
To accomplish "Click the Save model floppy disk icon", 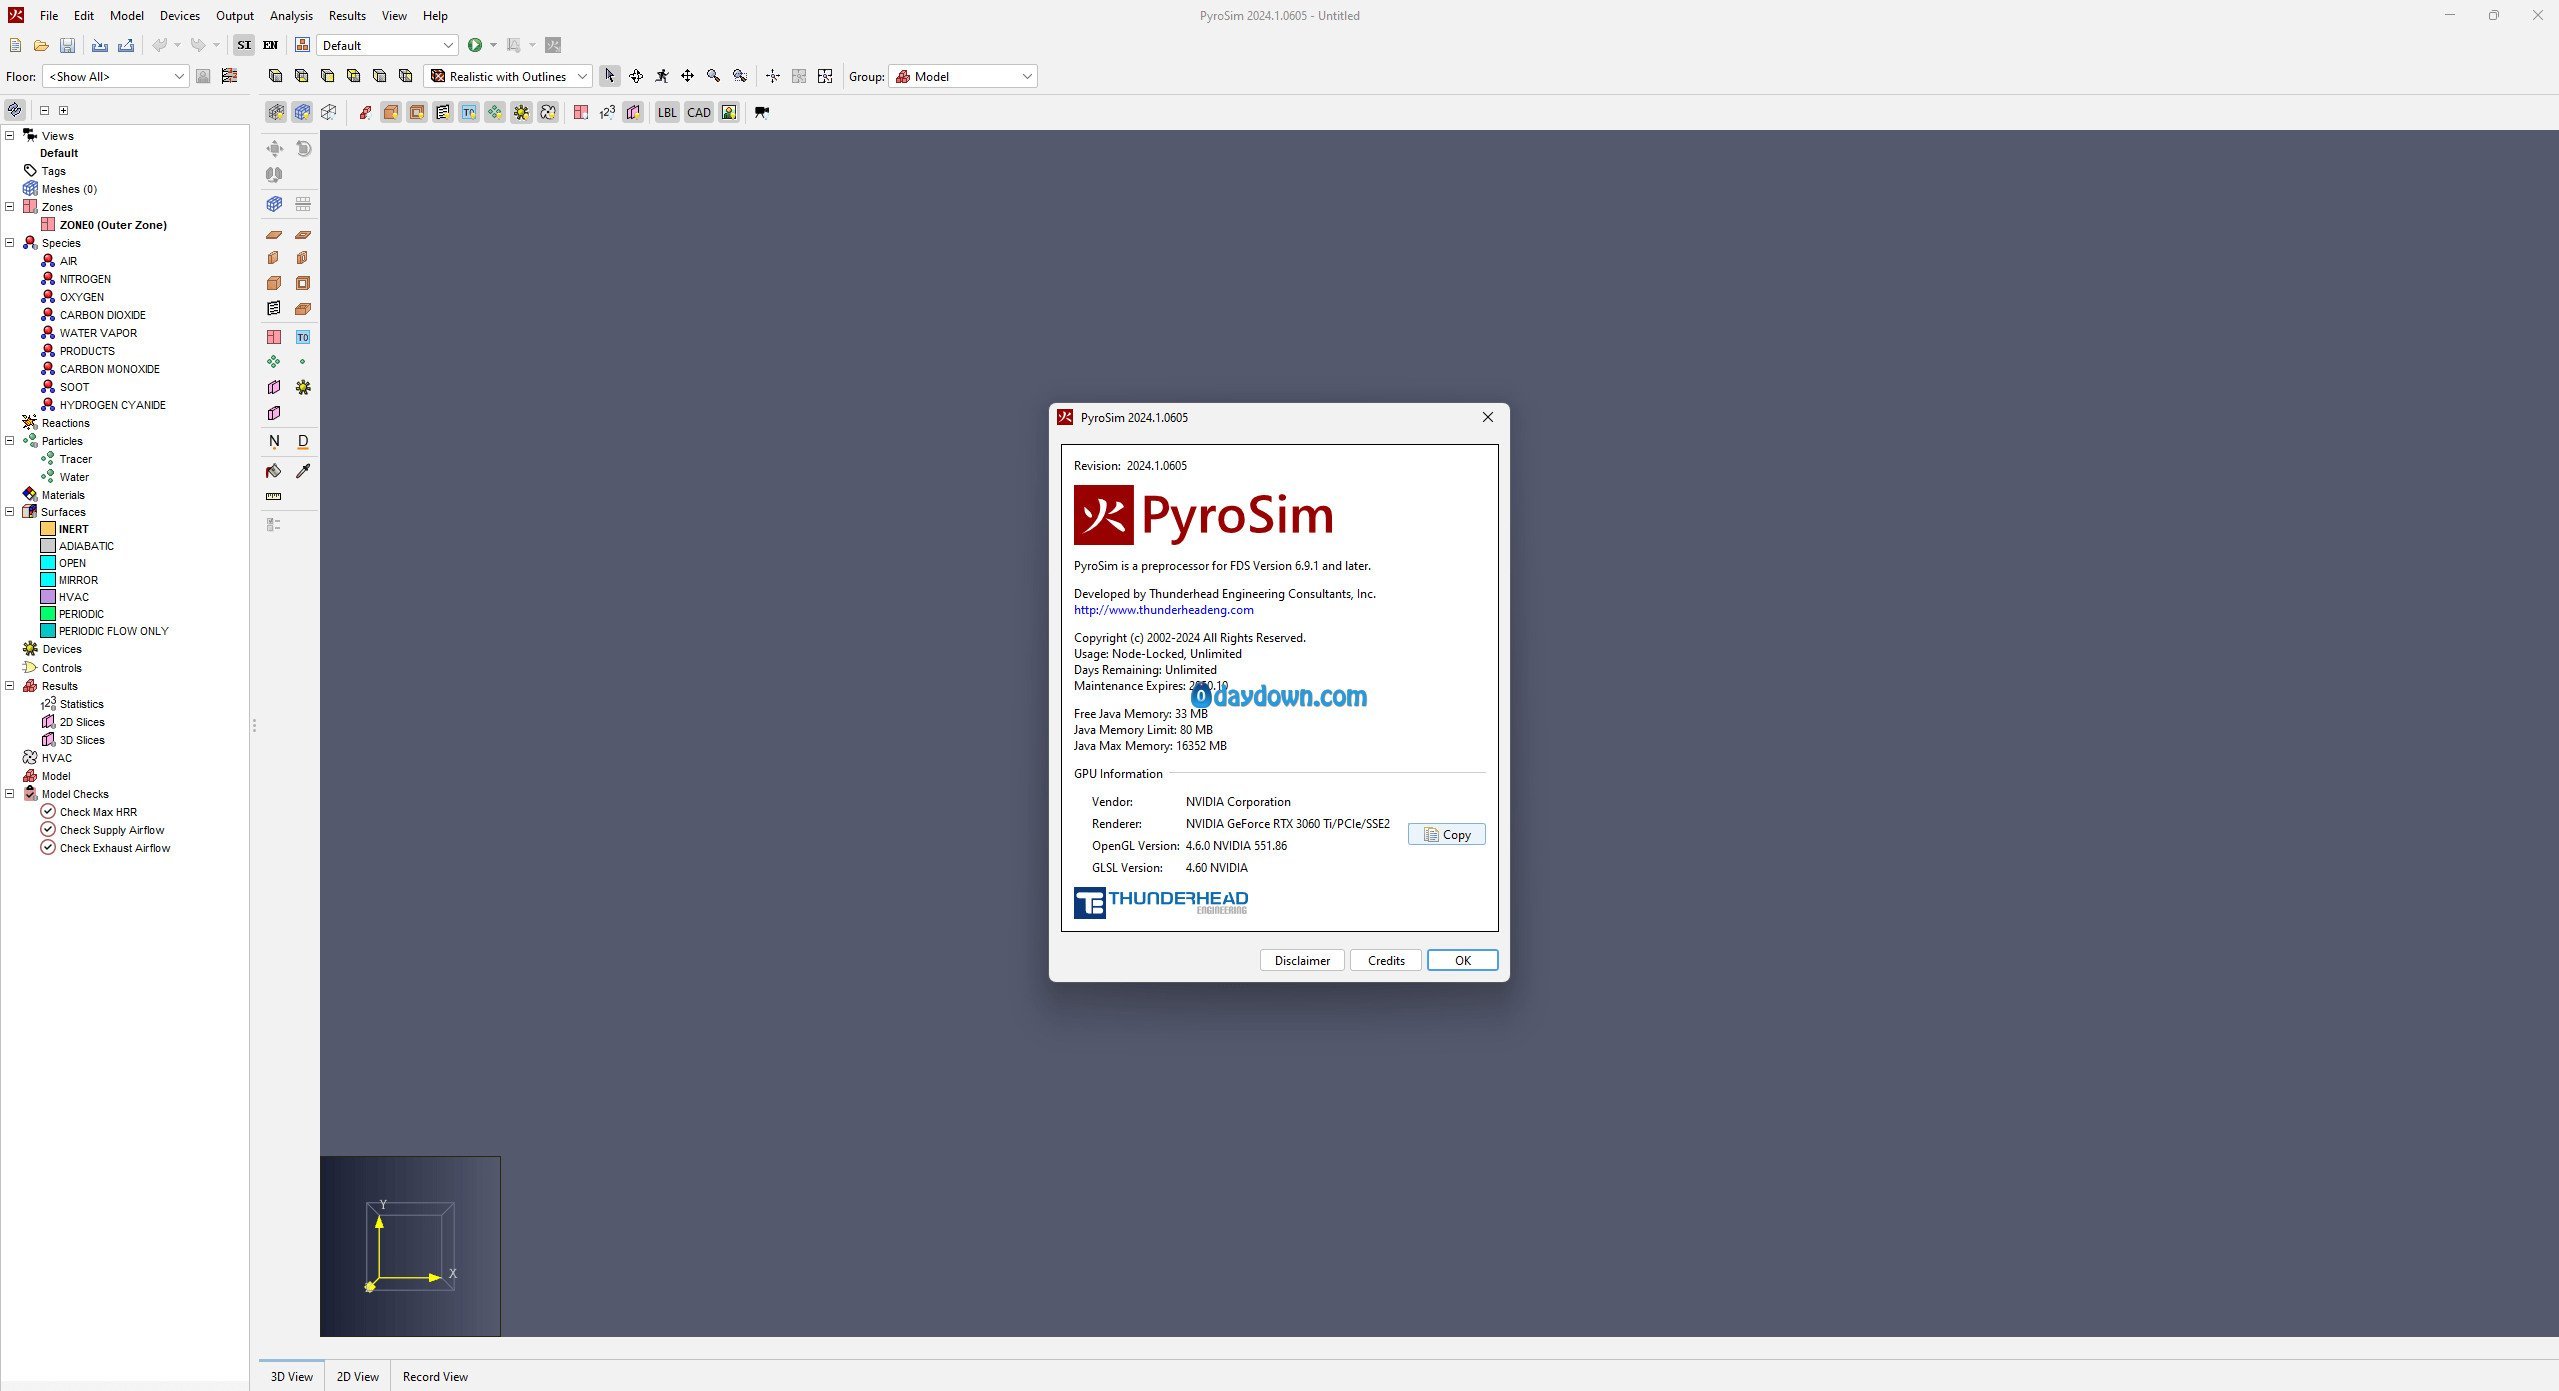I will [67, 45].
